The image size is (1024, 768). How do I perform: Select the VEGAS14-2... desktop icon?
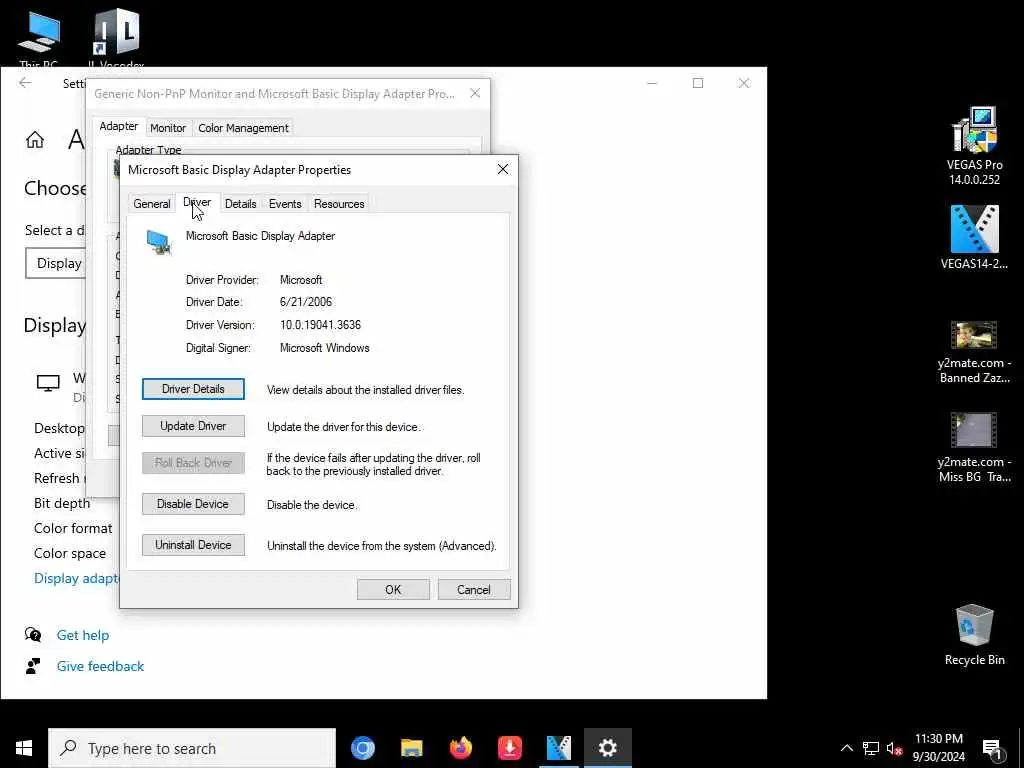click(x=974, y=238)
